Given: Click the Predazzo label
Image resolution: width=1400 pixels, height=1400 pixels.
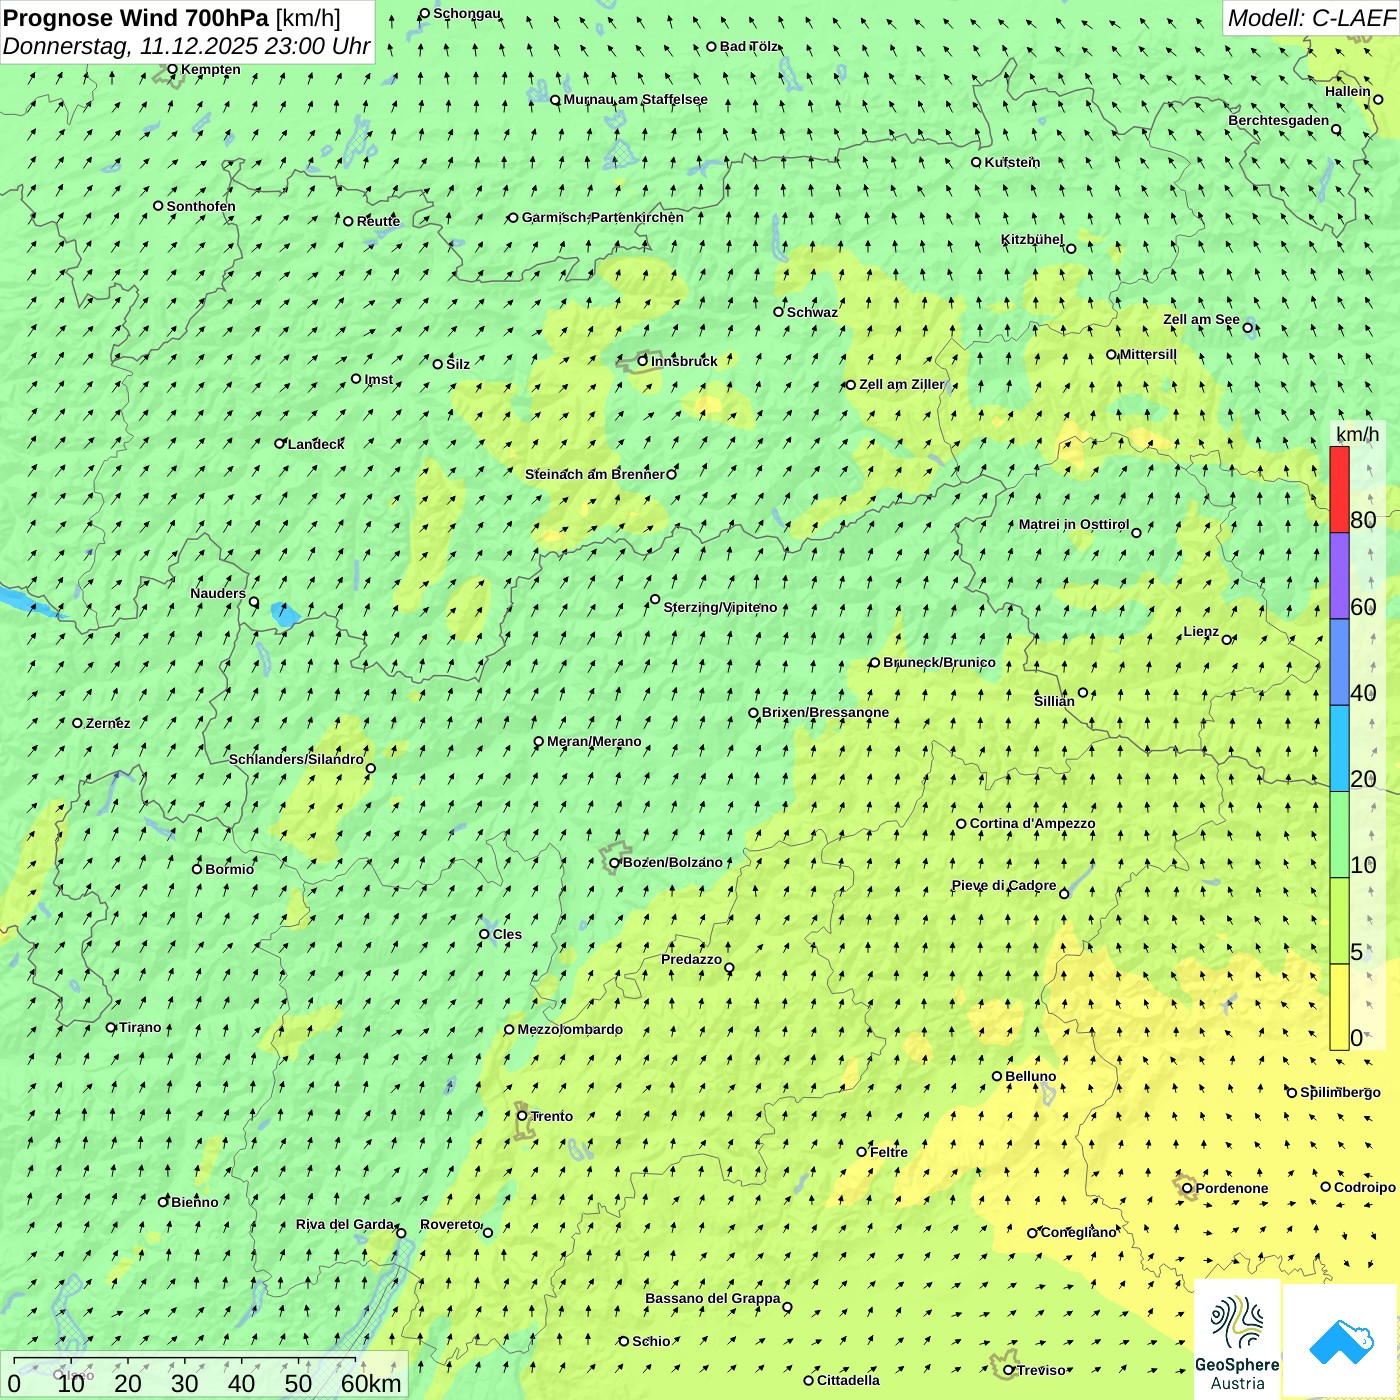Looking at the screenshot, I should (x=691, y=960).
